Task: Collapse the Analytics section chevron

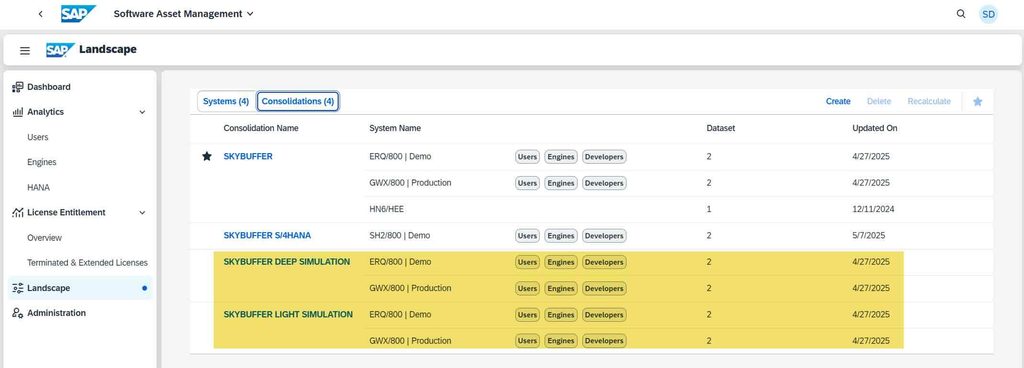Action: coord(142,112)
